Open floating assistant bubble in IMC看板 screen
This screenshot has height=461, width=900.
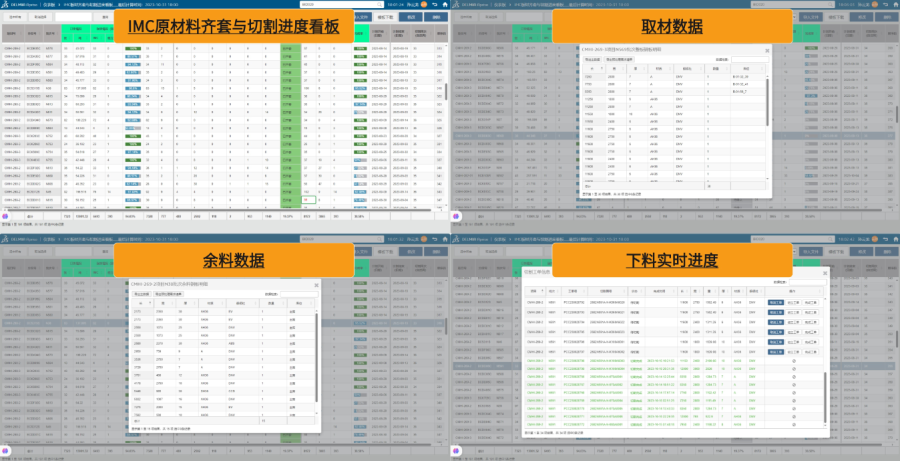[6, 216]
